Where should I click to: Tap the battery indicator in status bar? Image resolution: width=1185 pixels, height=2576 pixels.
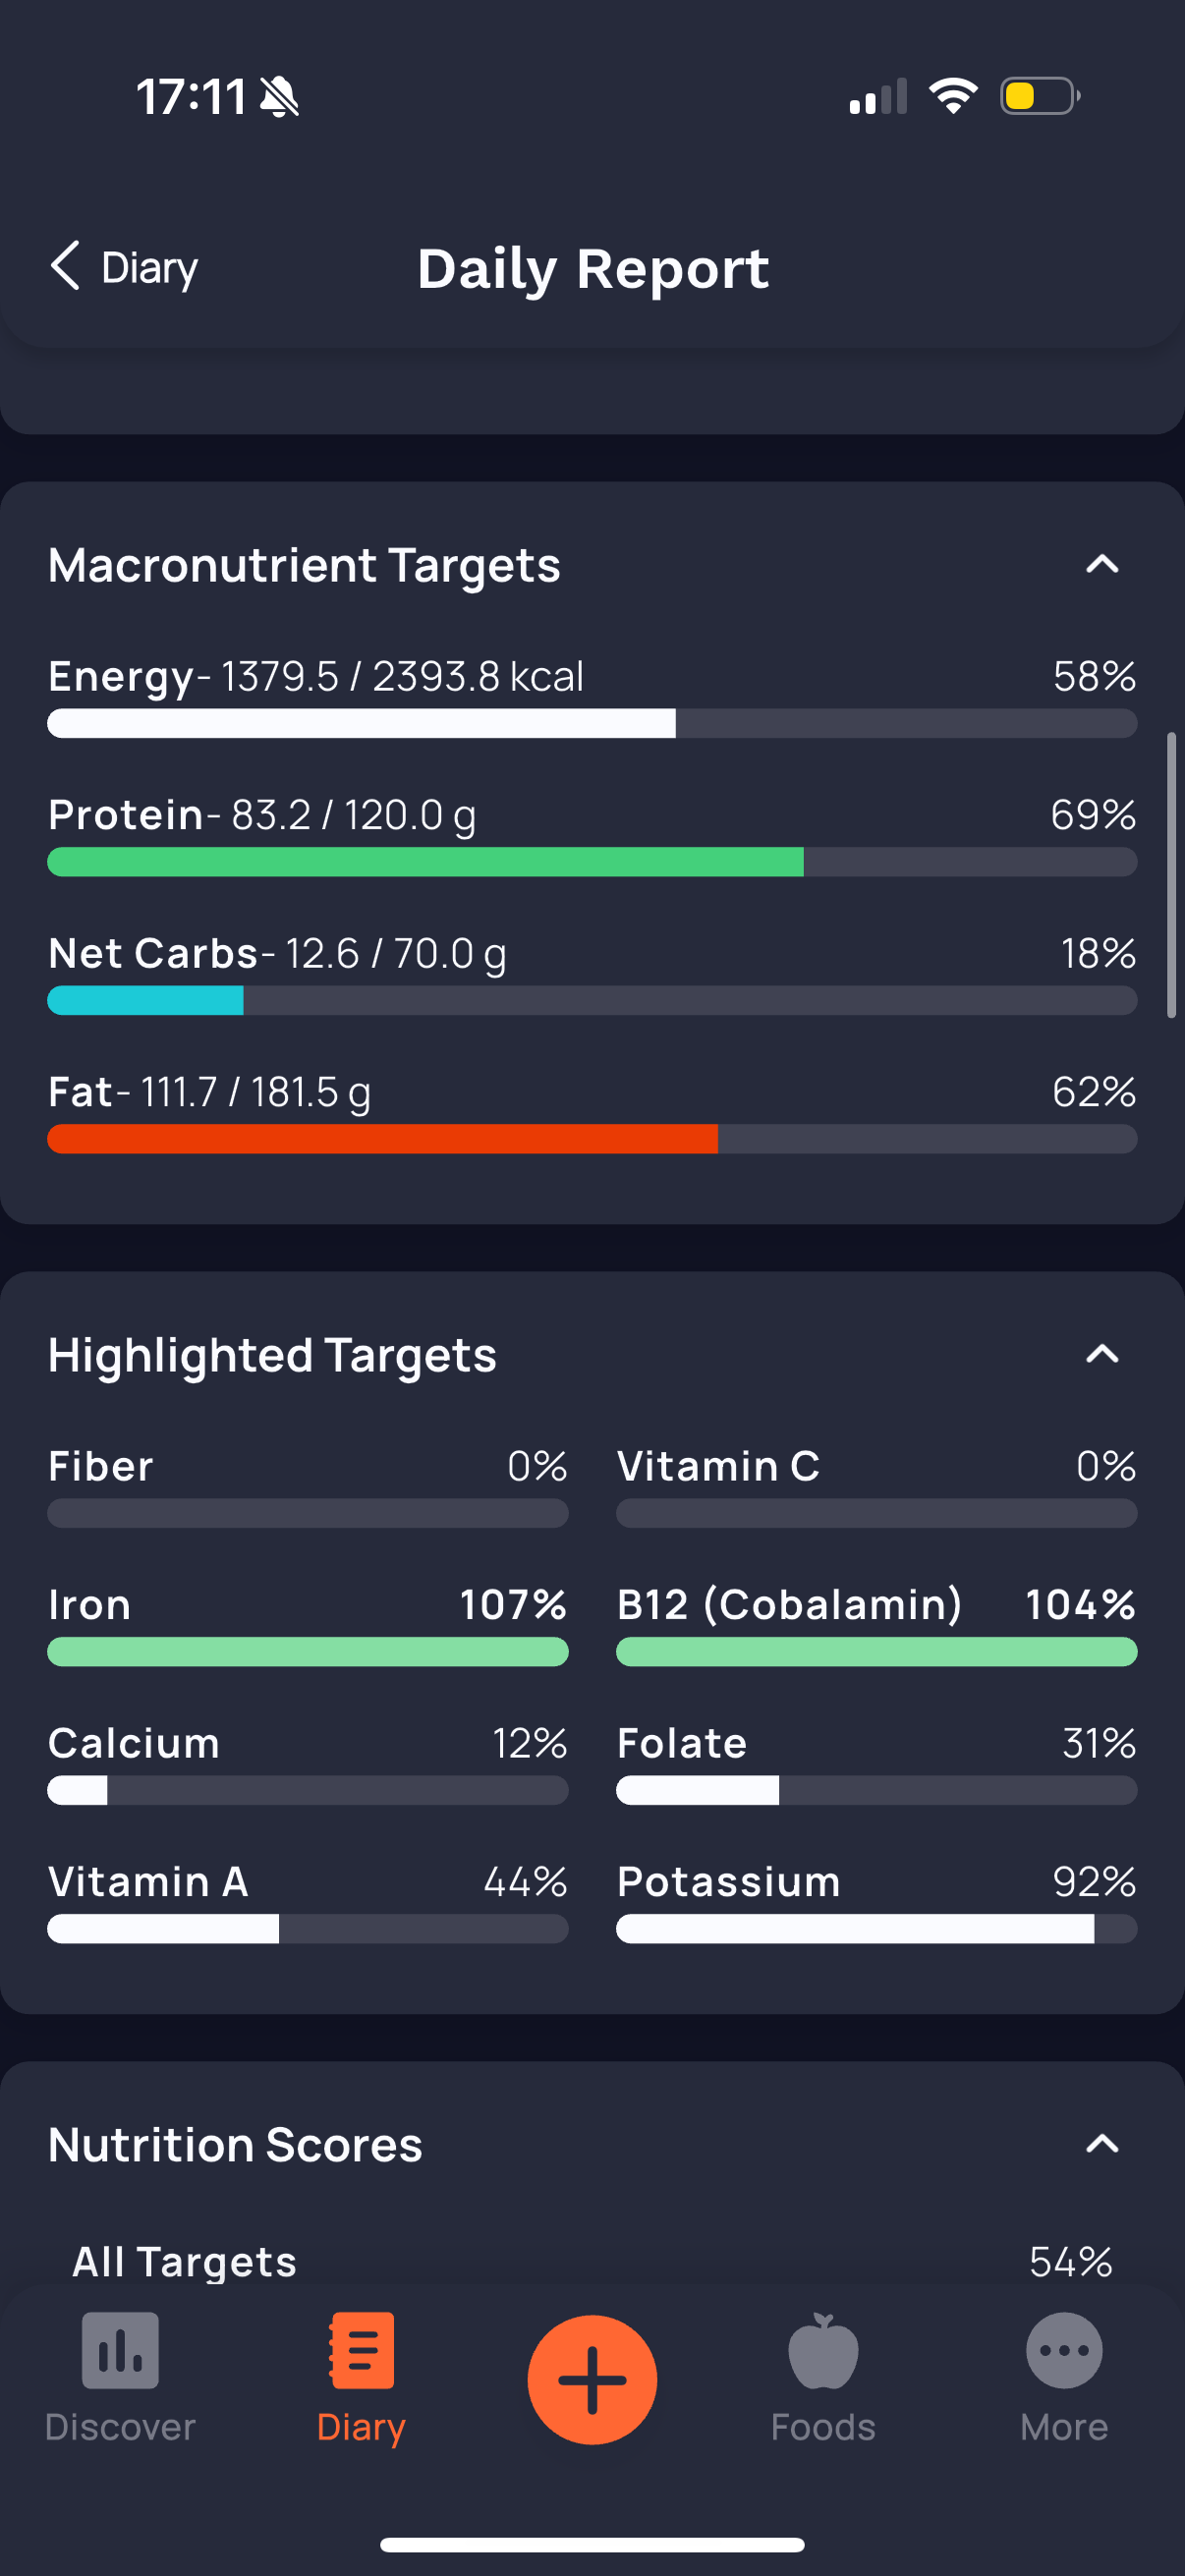tap(1040, 97)
